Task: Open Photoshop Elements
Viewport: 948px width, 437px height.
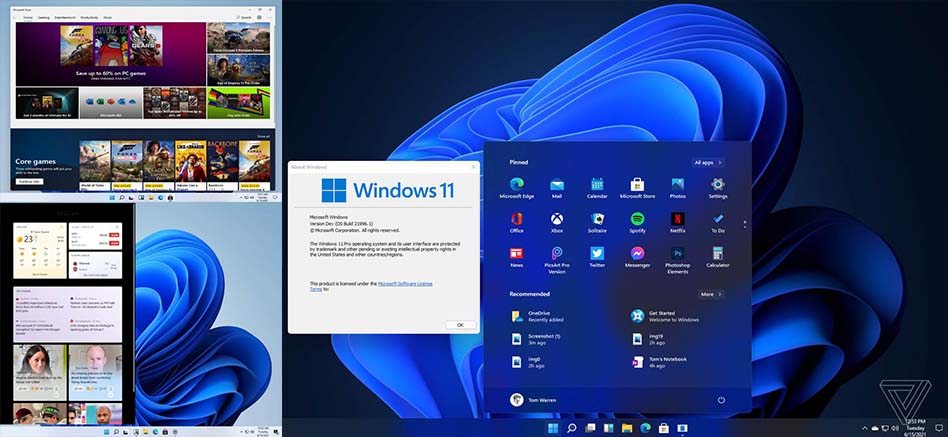Action: (678, 260)
